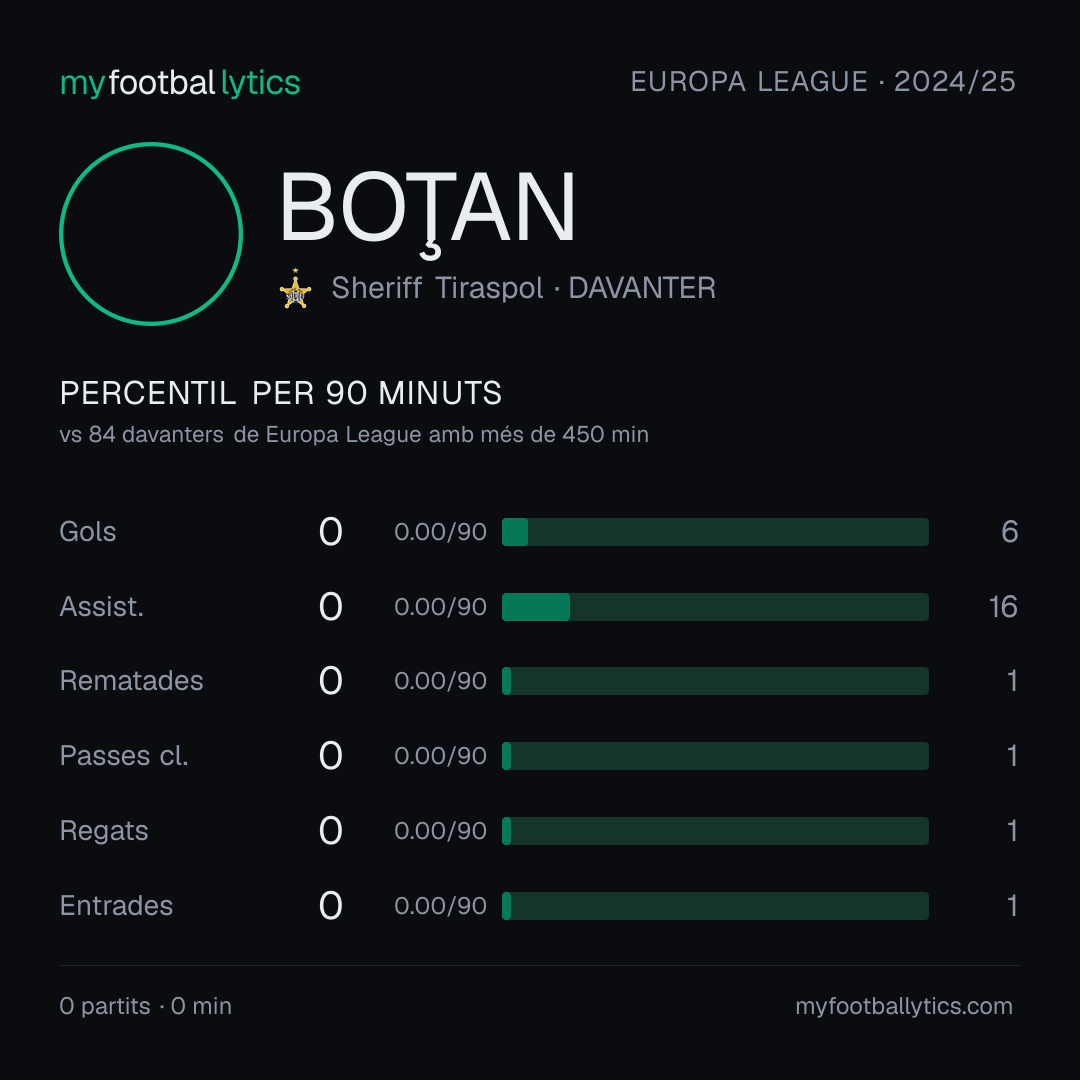Click the Europa League 2024/25 label

[x=823, y=82]
